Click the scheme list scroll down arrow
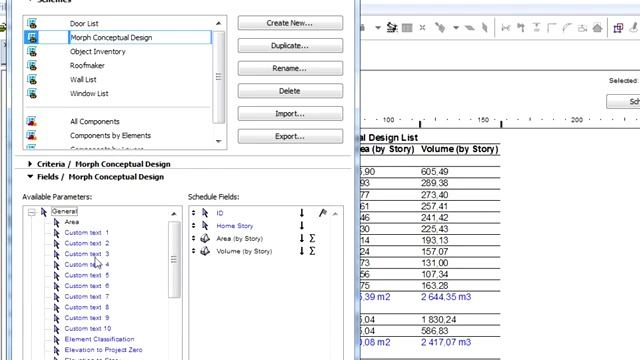The width and height of the screenshot is (640, 360). tap(218, 141)
